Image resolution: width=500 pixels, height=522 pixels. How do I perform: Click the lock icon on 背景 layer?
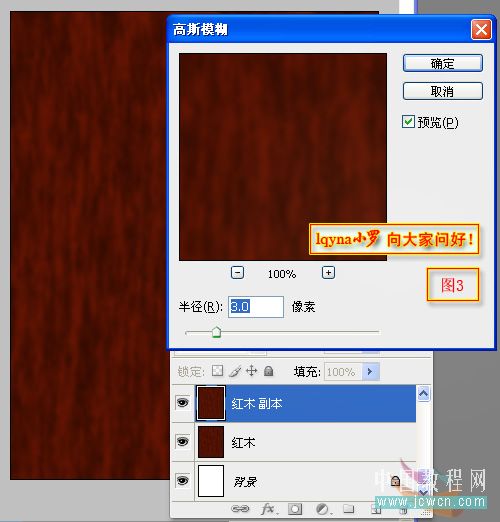point(395,481)
